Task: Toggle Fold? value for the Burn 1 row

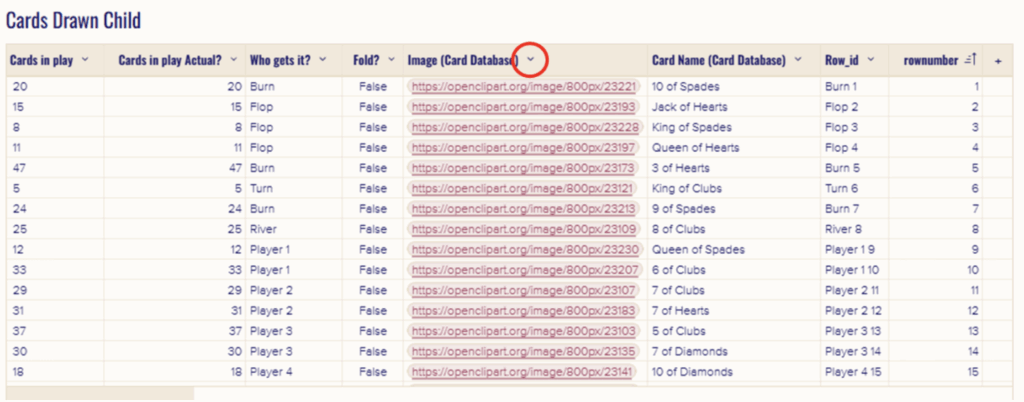Action: click(372, 87)
